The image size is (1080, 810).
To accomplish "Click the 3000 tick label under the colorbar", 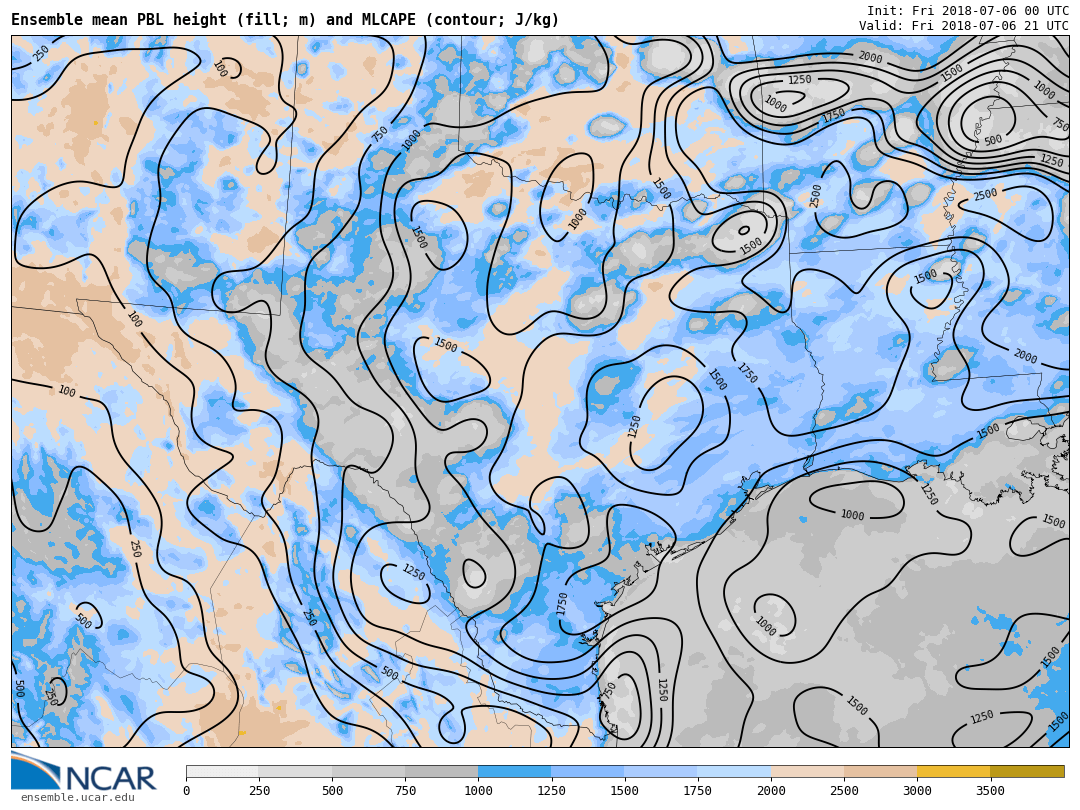I will click(917, 791).
